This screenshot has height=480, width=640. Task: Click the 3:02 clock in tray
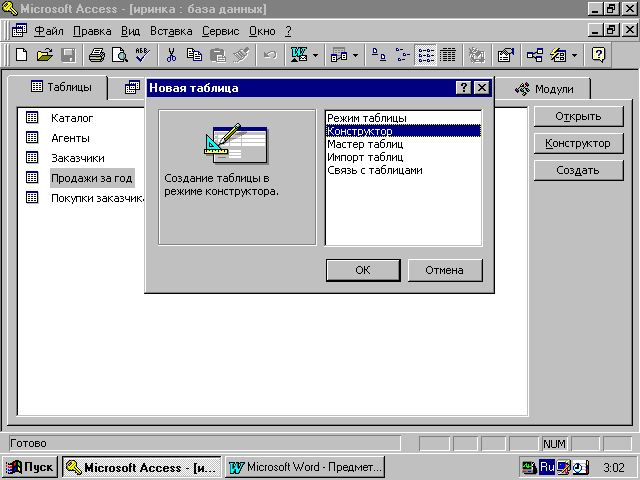(x=614, y=467)
